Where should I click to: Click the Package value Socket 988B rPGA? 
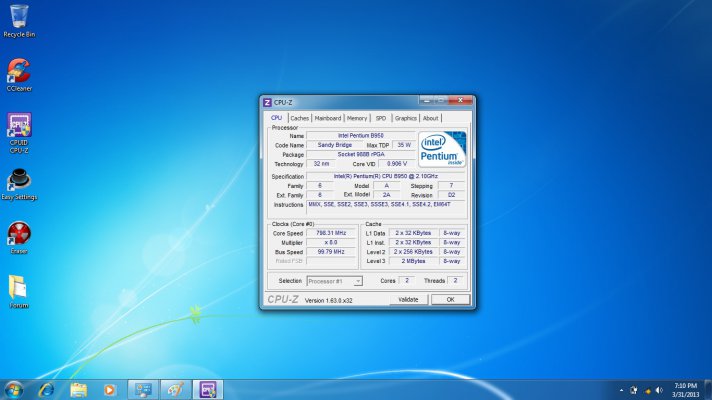coord(361,154)
